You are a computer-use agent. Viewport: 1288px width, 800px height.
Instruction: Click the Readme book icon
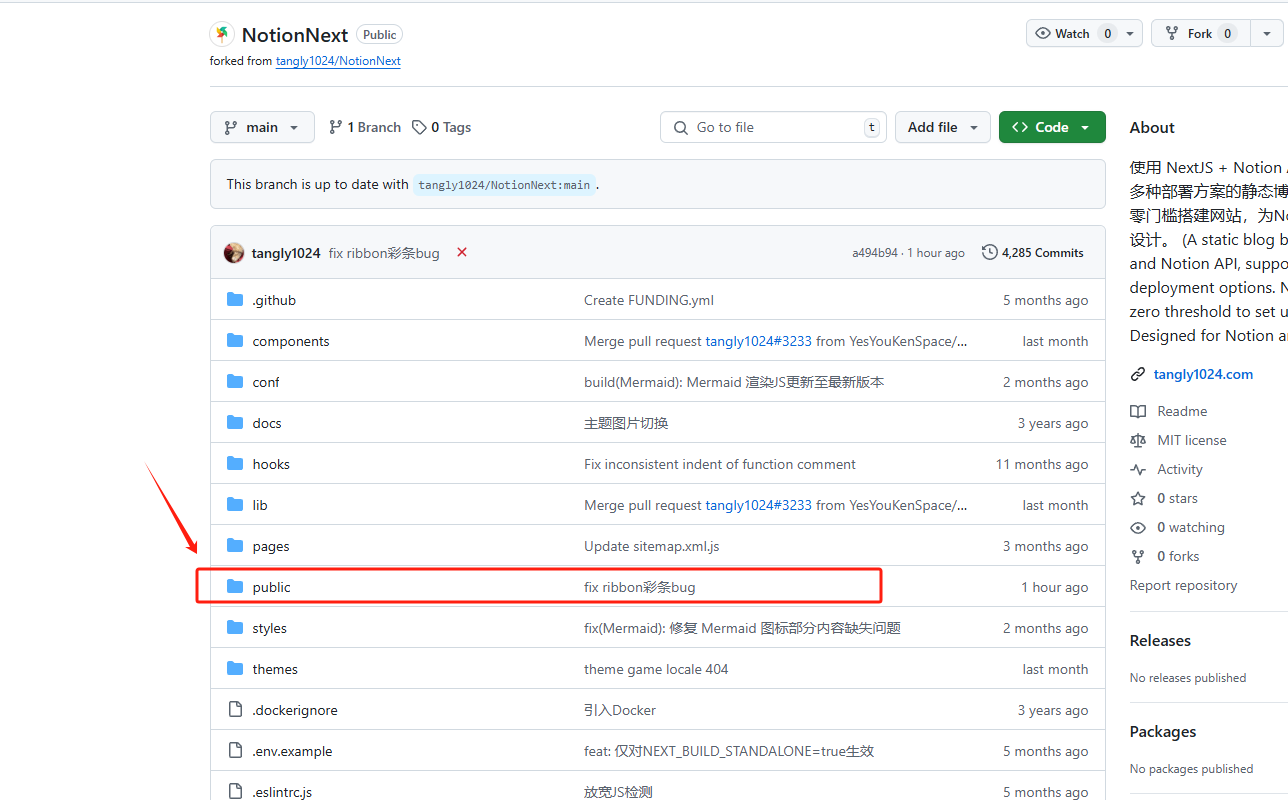(x=1138, y=411)
